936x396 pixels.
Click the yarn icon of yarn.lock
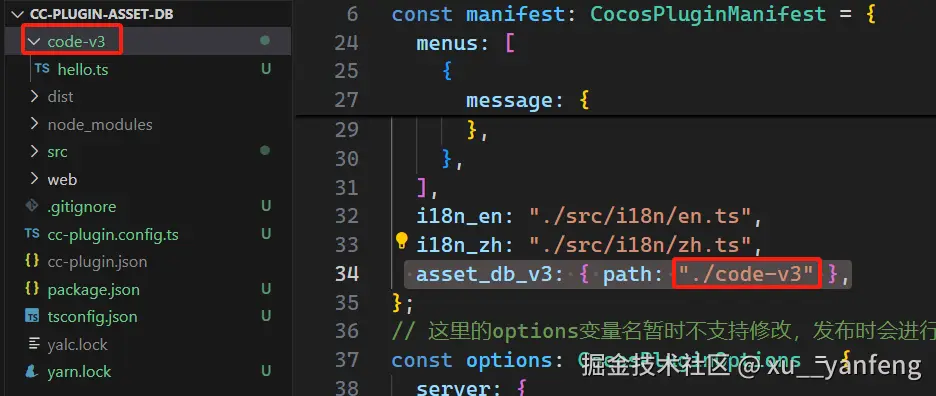(x=32, y=372)
